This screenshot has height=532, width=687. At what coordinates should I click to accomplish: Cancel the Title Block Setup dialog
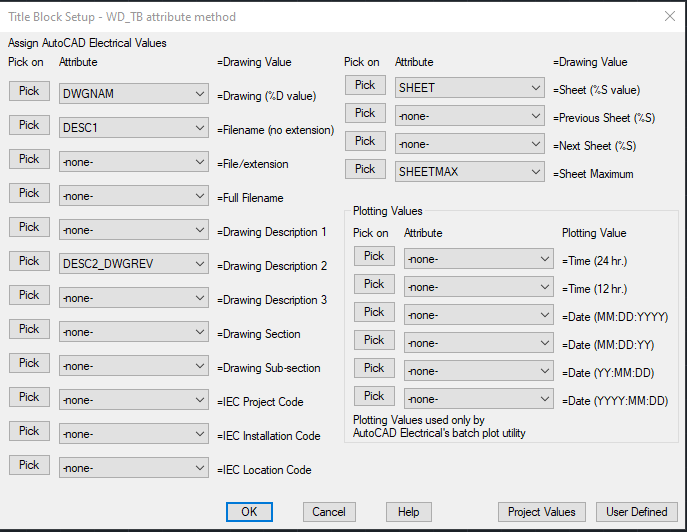pos(329,512)
